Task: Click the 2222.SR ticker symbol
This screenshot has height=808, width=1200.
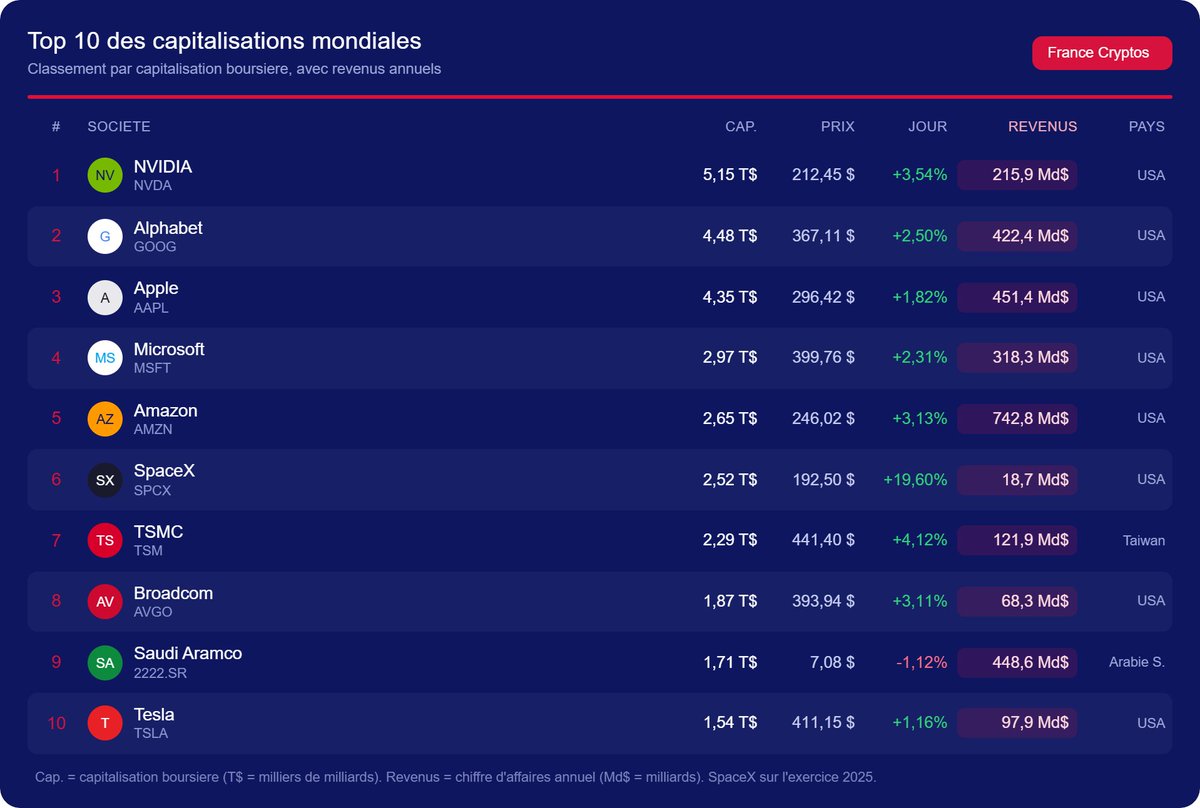Action: 160,673
